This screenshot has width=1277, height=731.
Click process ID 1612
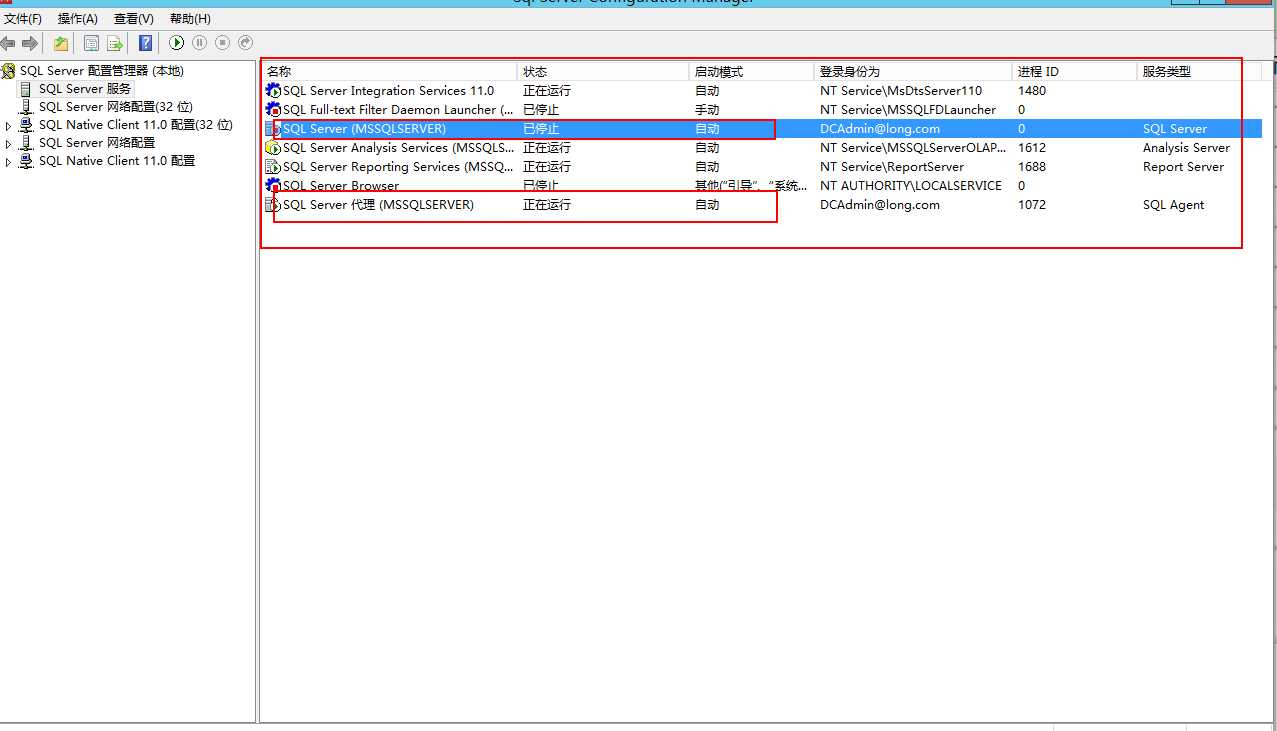[x=1032, y=148]
